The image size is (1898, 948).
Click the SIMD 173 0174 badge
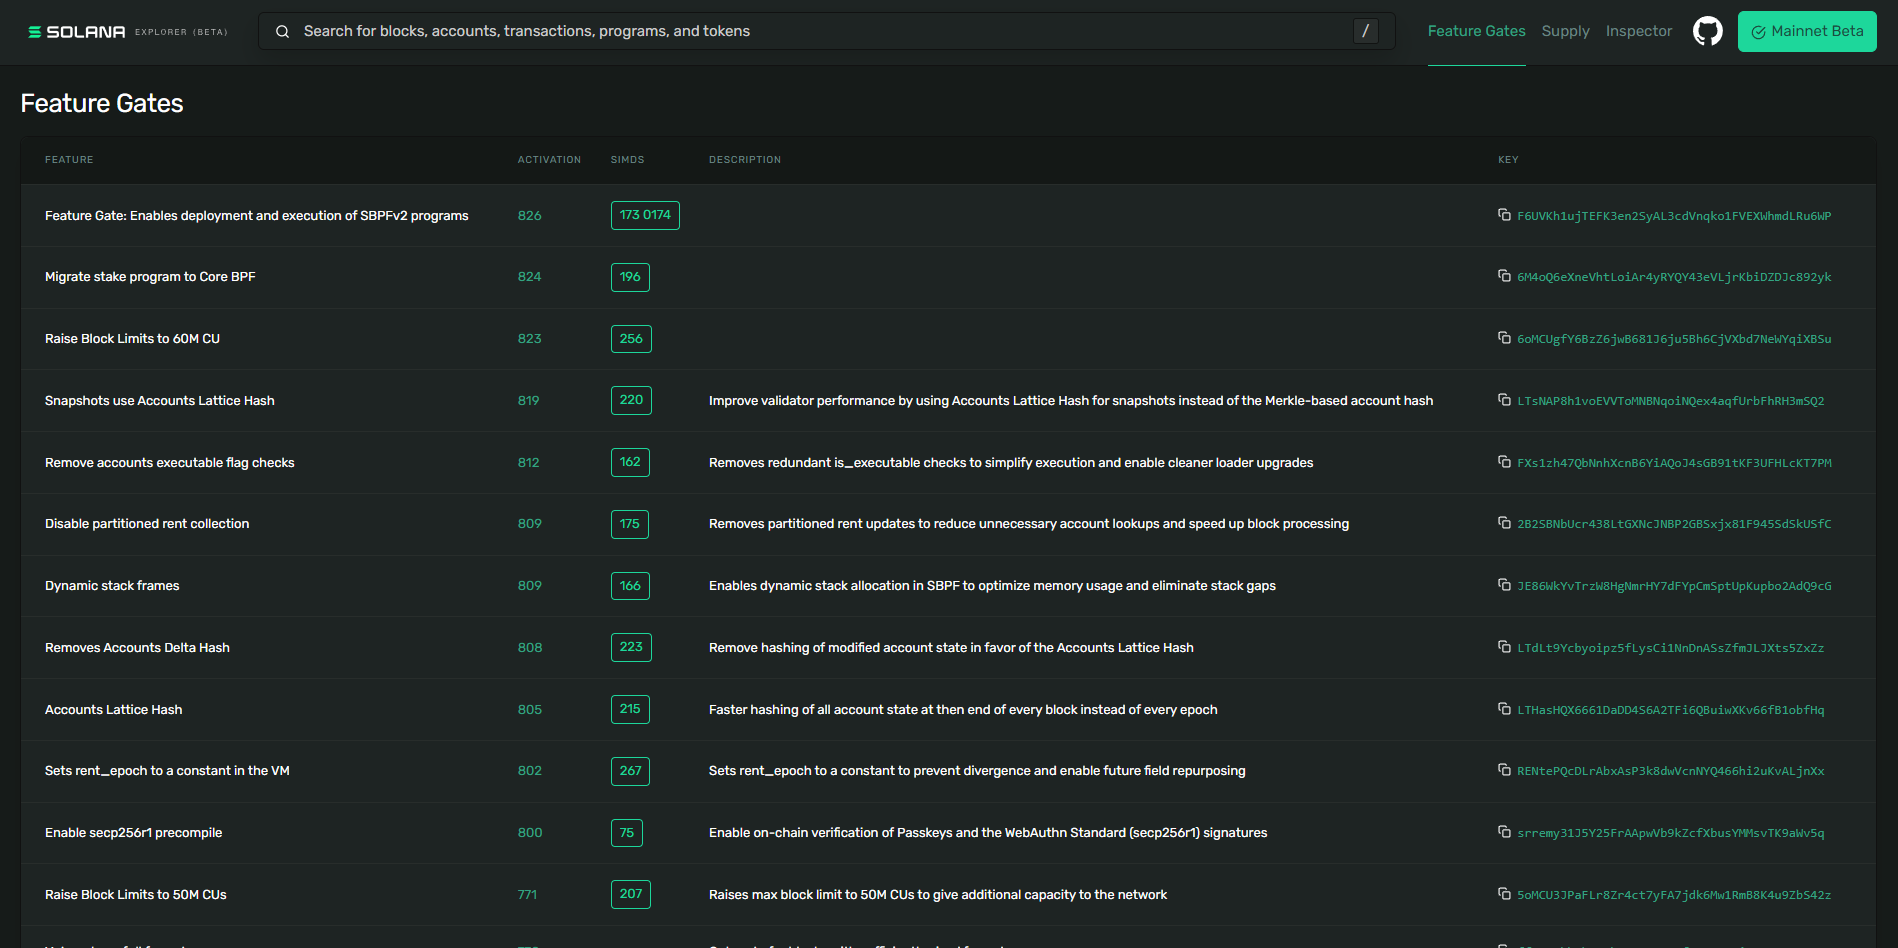tap(645, 215)
